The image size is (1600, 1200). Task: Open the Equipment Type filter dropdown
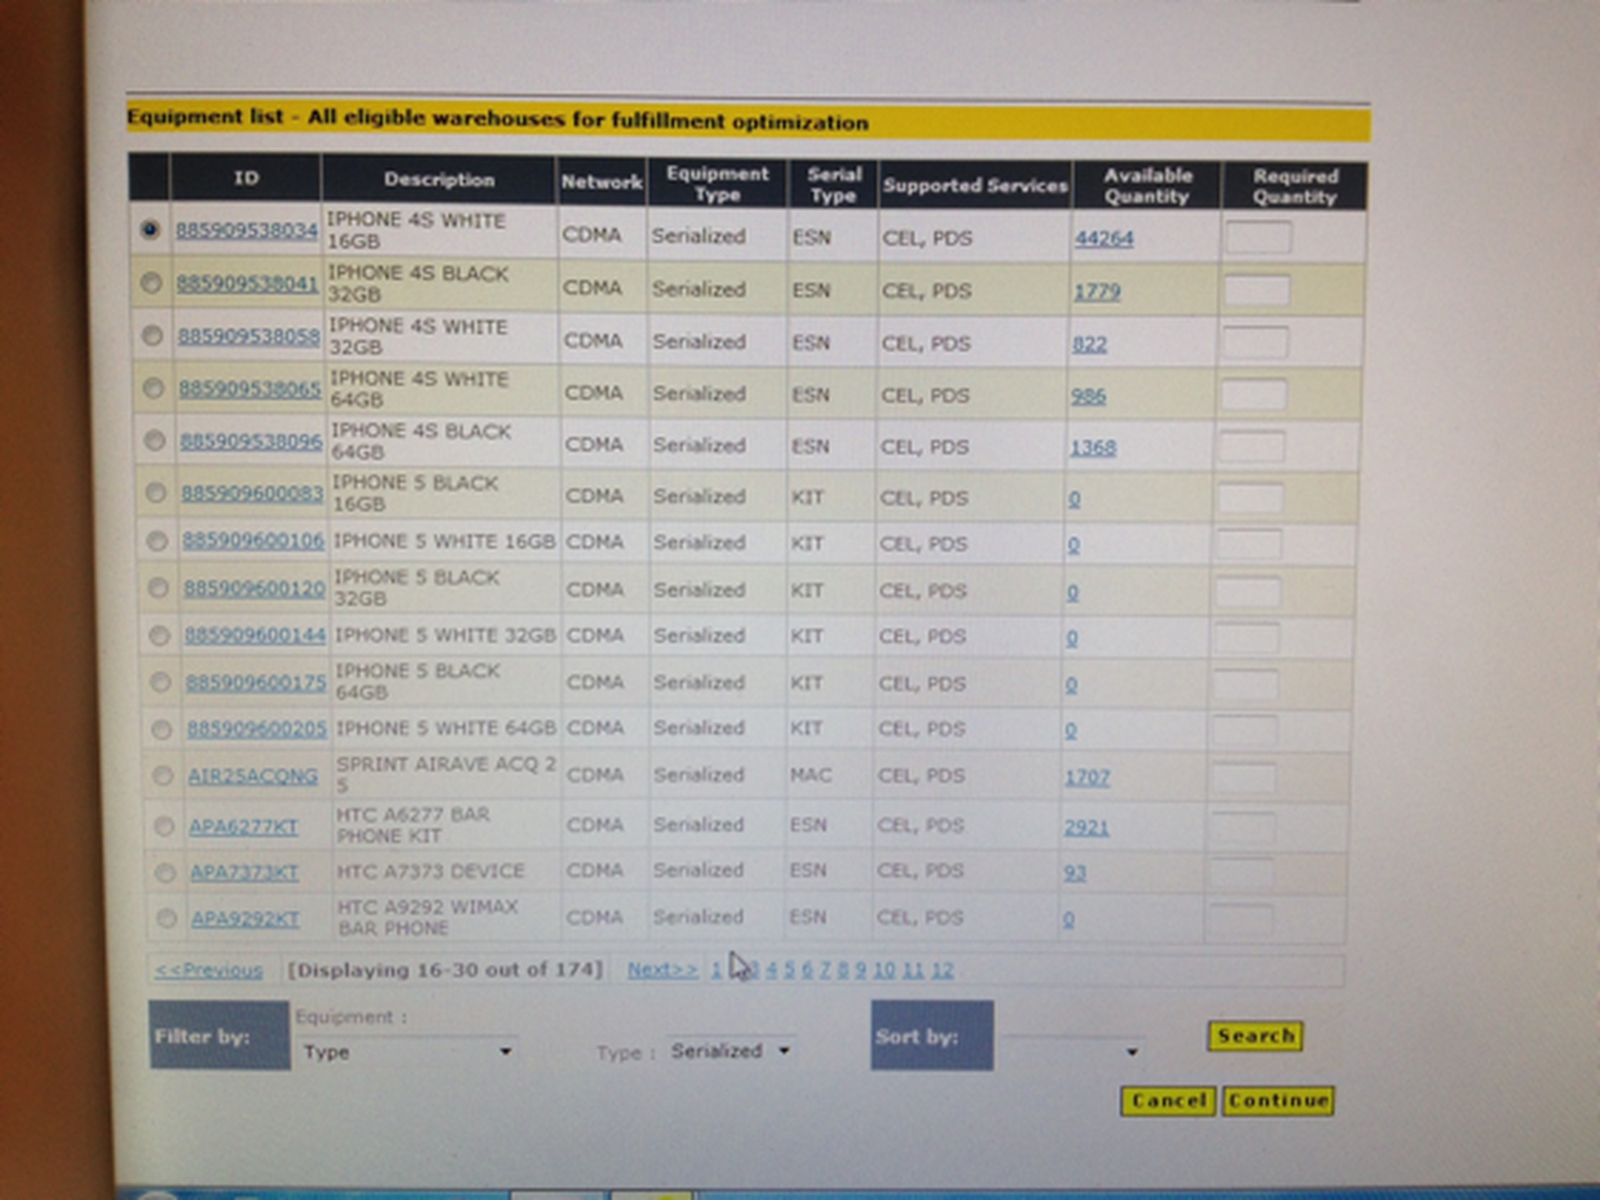(x=407, y=1052)
